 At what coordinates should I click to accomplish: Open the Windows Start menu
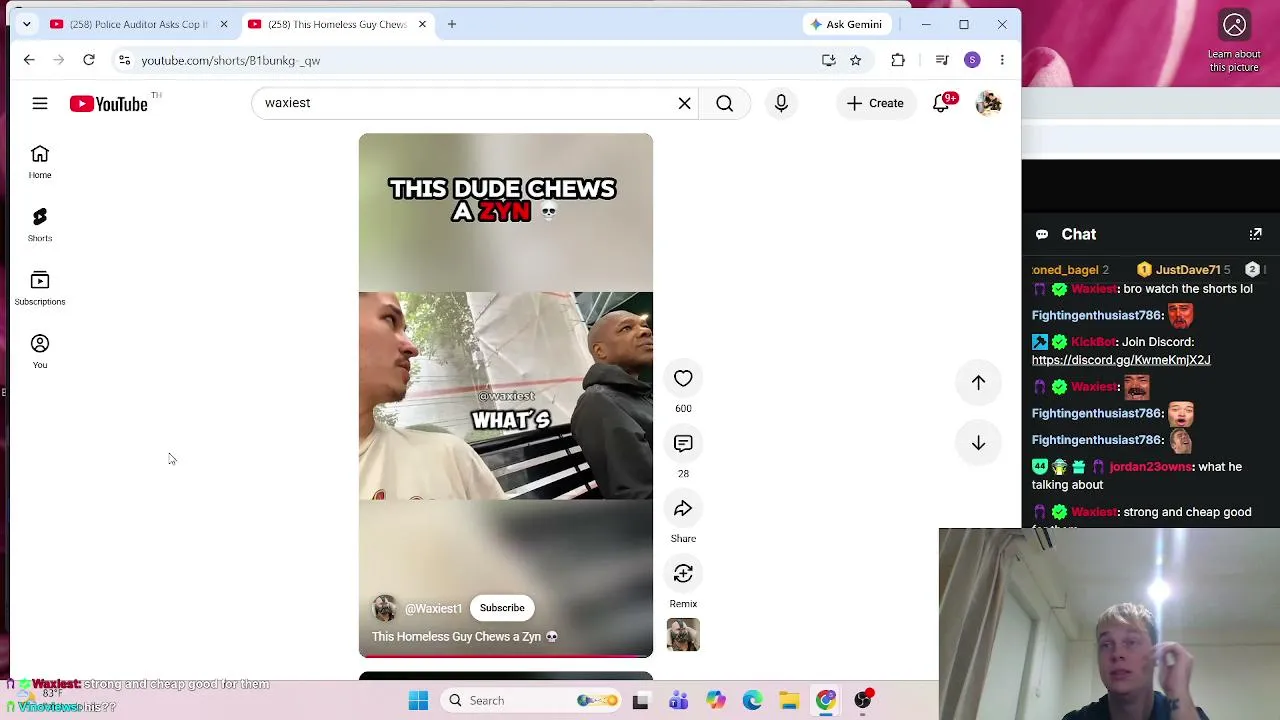click(x=418, y=701)
